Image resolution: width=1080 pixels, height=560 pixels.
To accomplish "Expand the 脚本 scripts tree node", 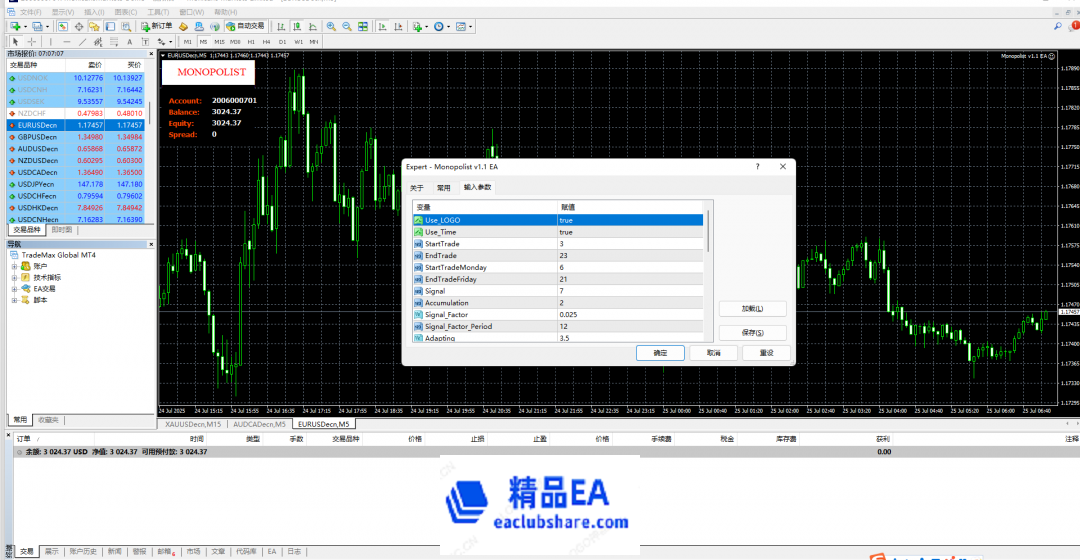I will (x=14, y=300).
